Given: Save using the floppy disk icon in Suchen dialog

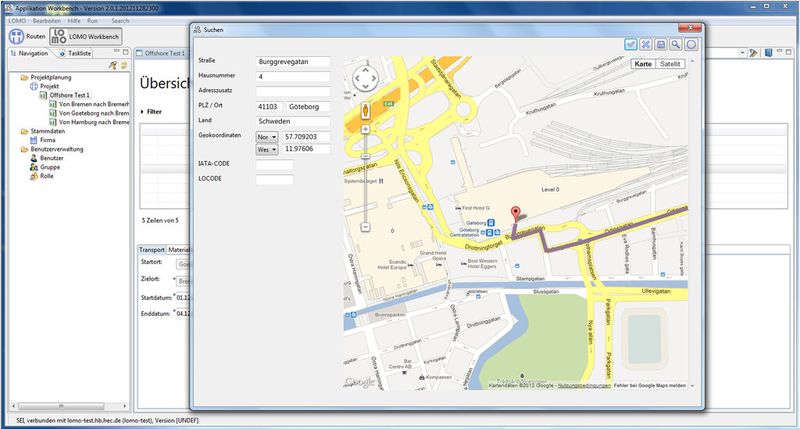Looking at the screenshot, I should coord(661,44).
